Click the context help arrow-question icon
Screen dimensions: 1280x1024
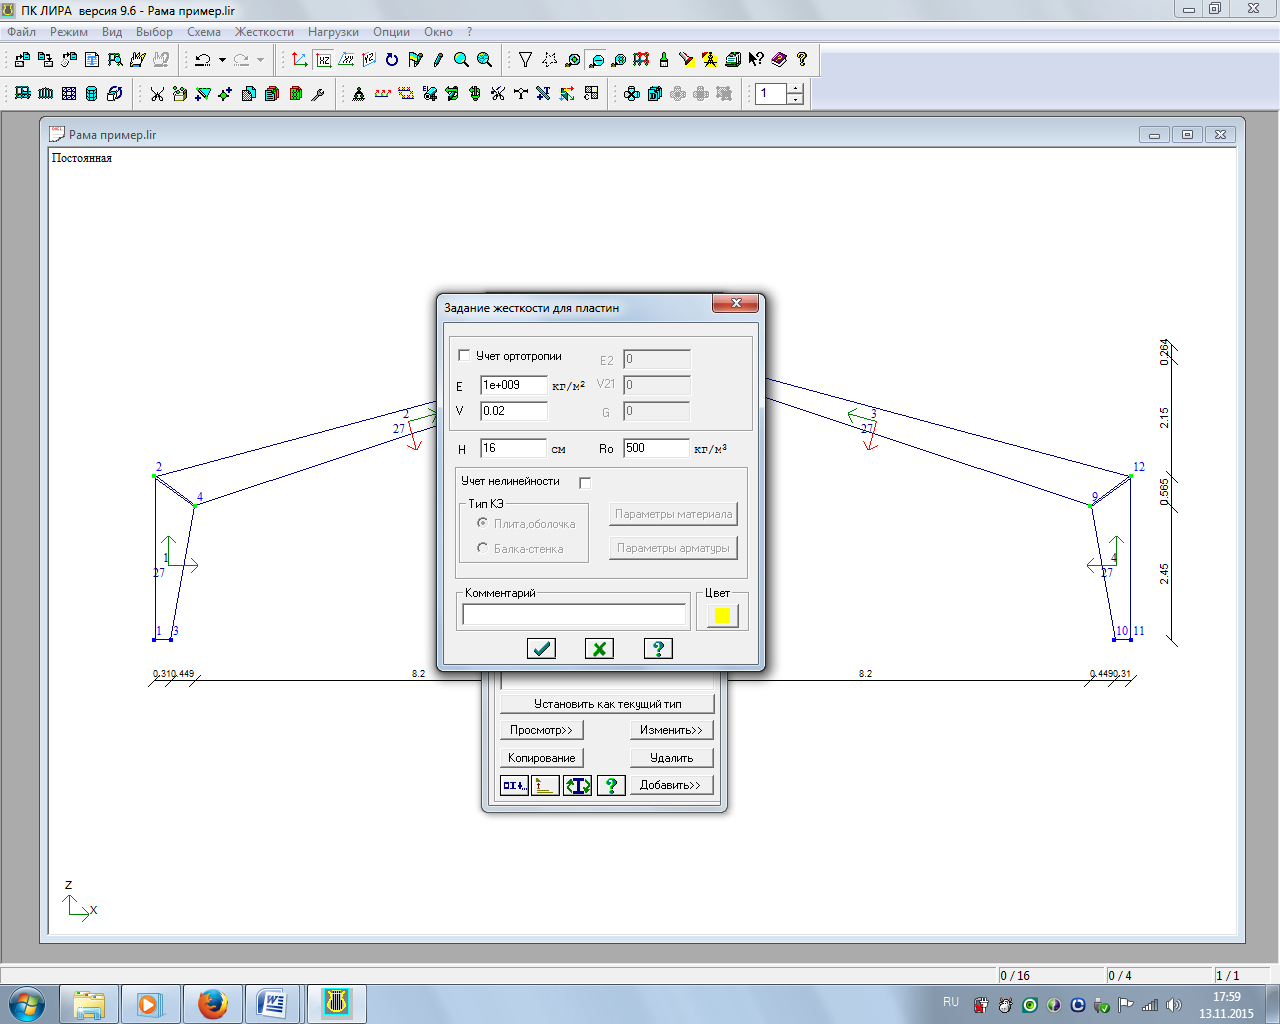pos(756,60)
